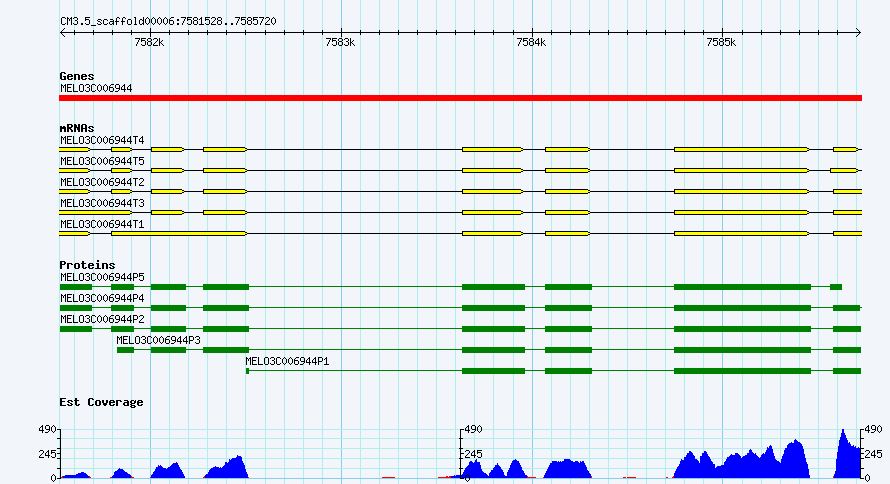
Task: Click the scaffold location text CM3.5_scaffold00006:7581528..7585720
Action: coord(168,22)
